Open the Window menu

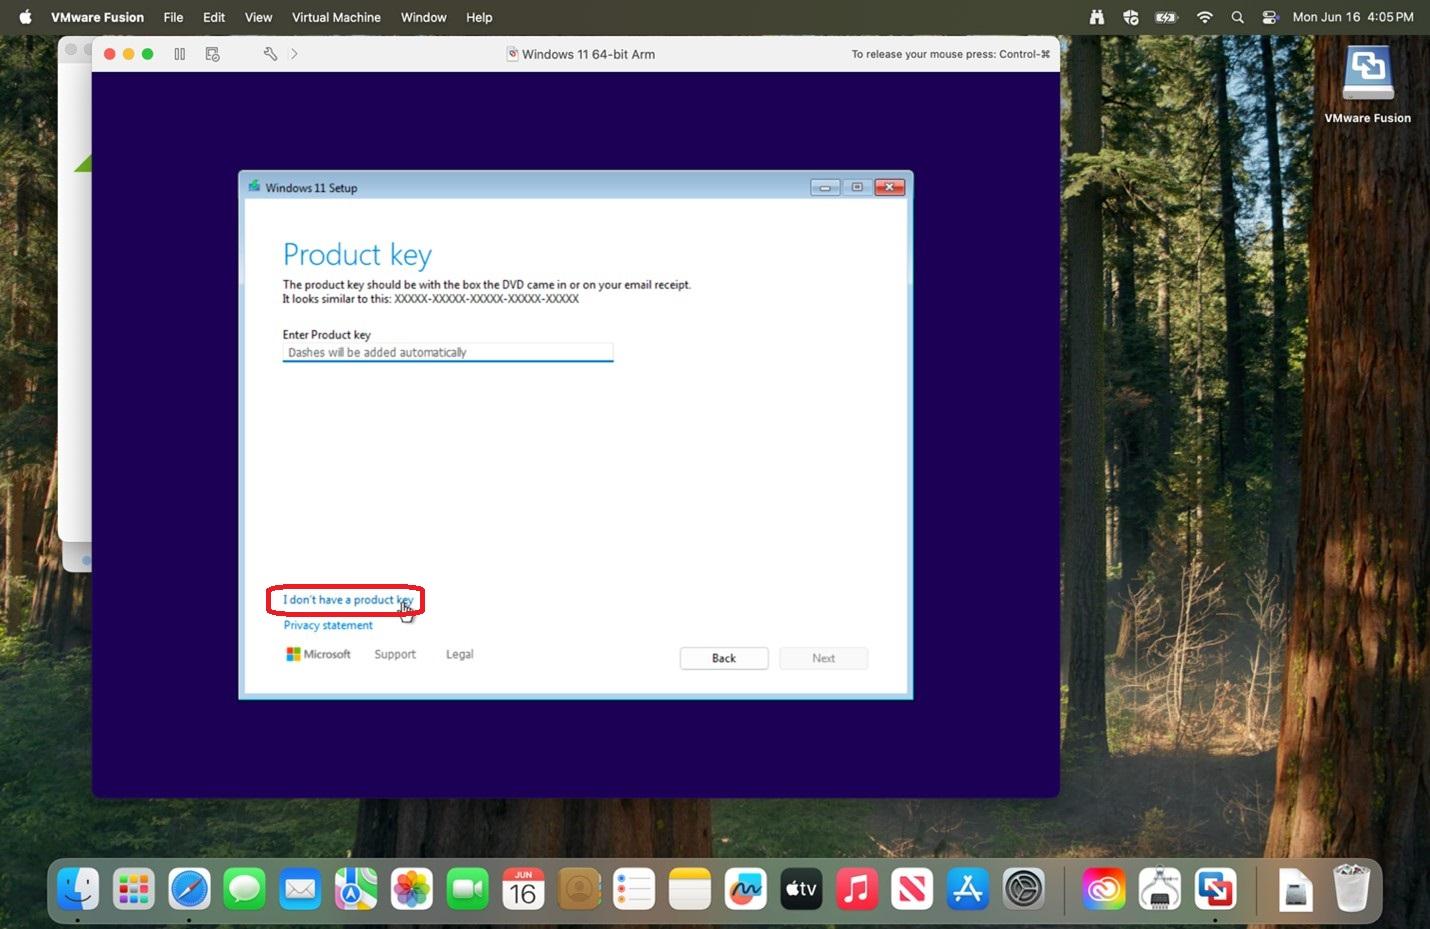(423, 17)
